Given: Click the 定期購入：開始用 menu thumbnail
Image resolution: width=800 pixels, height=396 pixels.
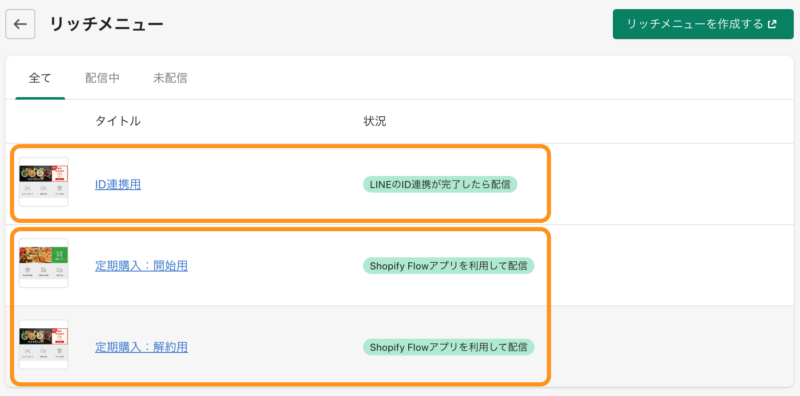Looking at the screenshot, I should click(44, 263).
